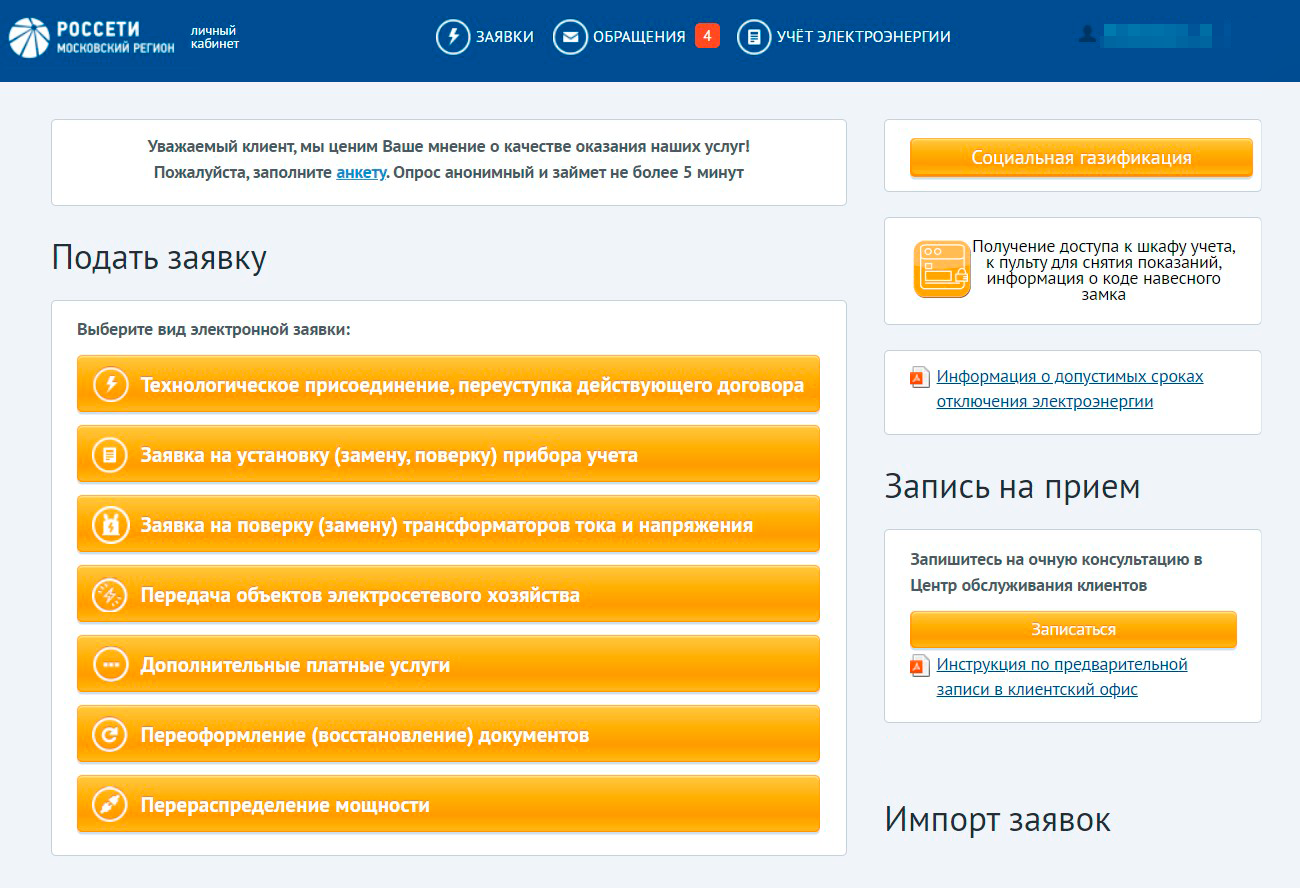This screenshot has width=1300, height=888.
Task: Click plug icon on Перераспределение мощности button
Action: point(110,804)
